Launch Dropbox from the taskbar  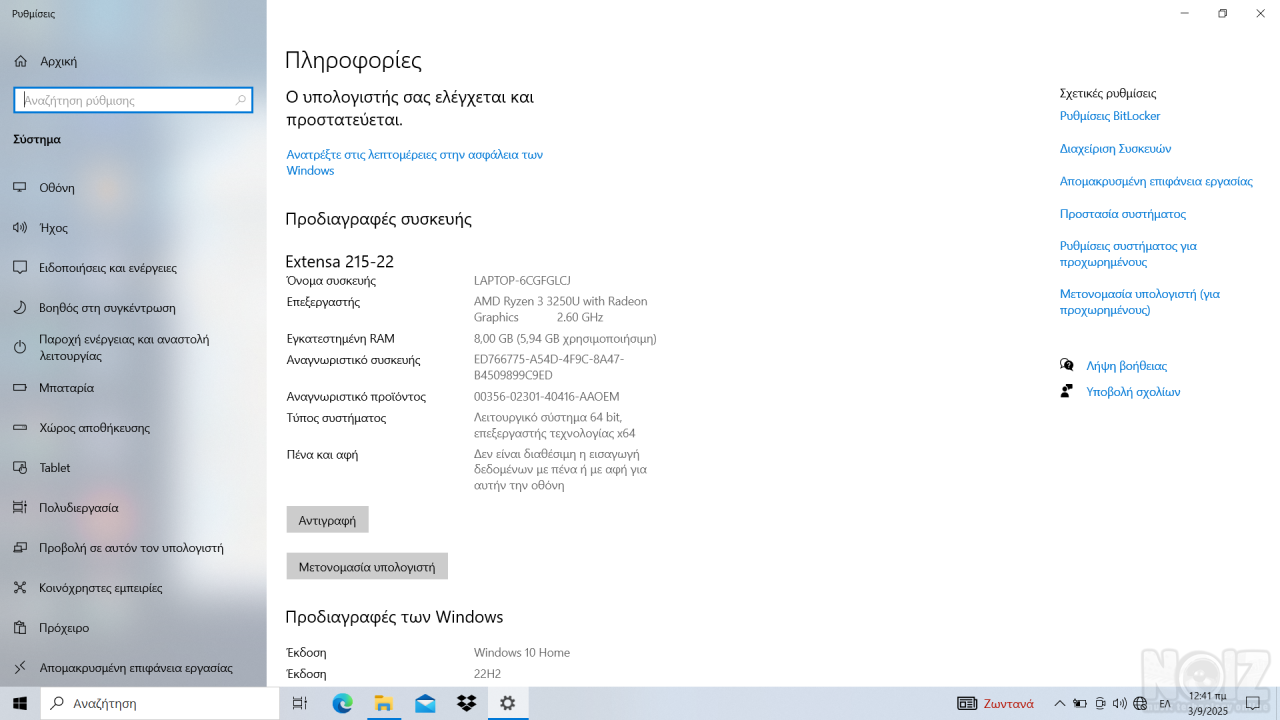466,703
